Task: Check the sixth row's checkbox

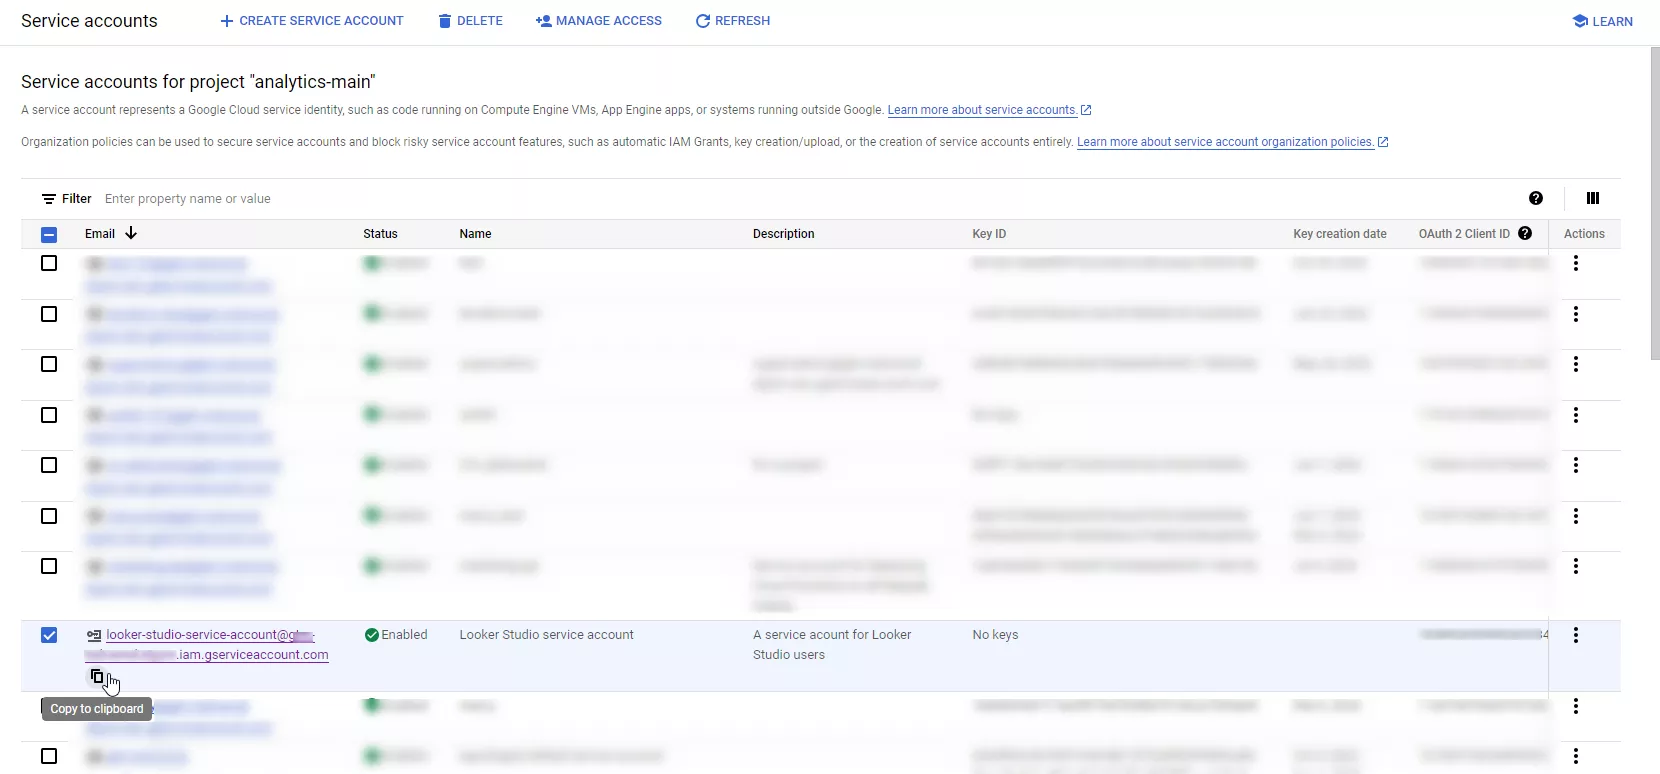Action: [x=49, y=516]
